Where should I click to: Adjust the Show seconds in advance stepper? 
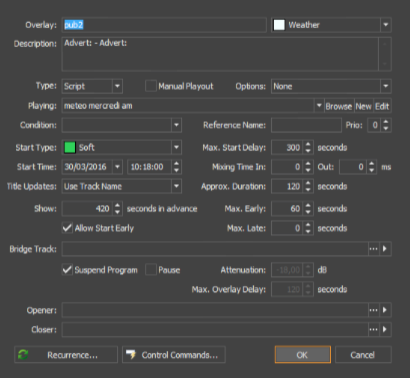tap(117, 209)
